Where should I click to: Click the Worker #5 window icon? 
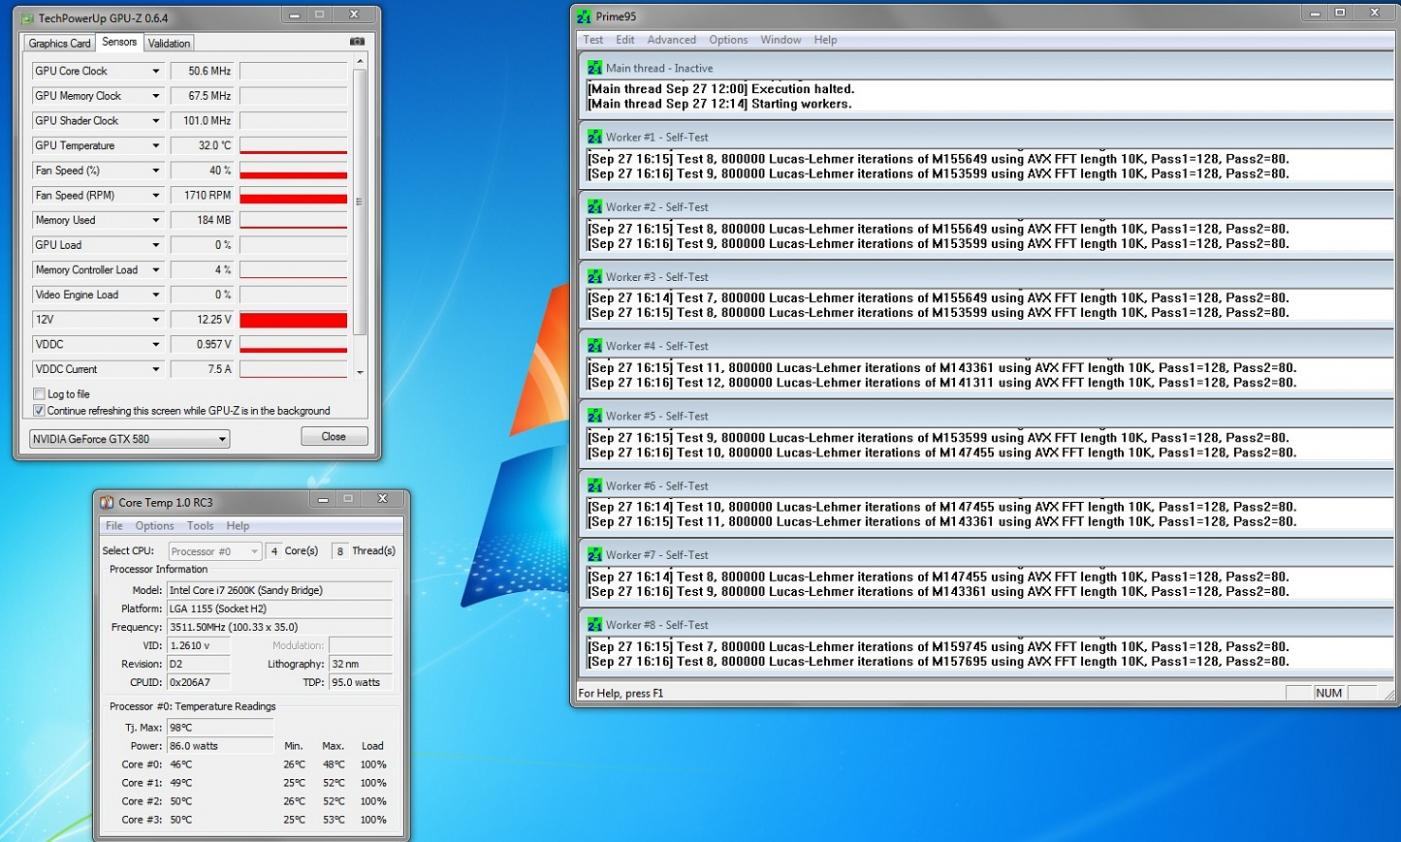[x=595, y=416]
